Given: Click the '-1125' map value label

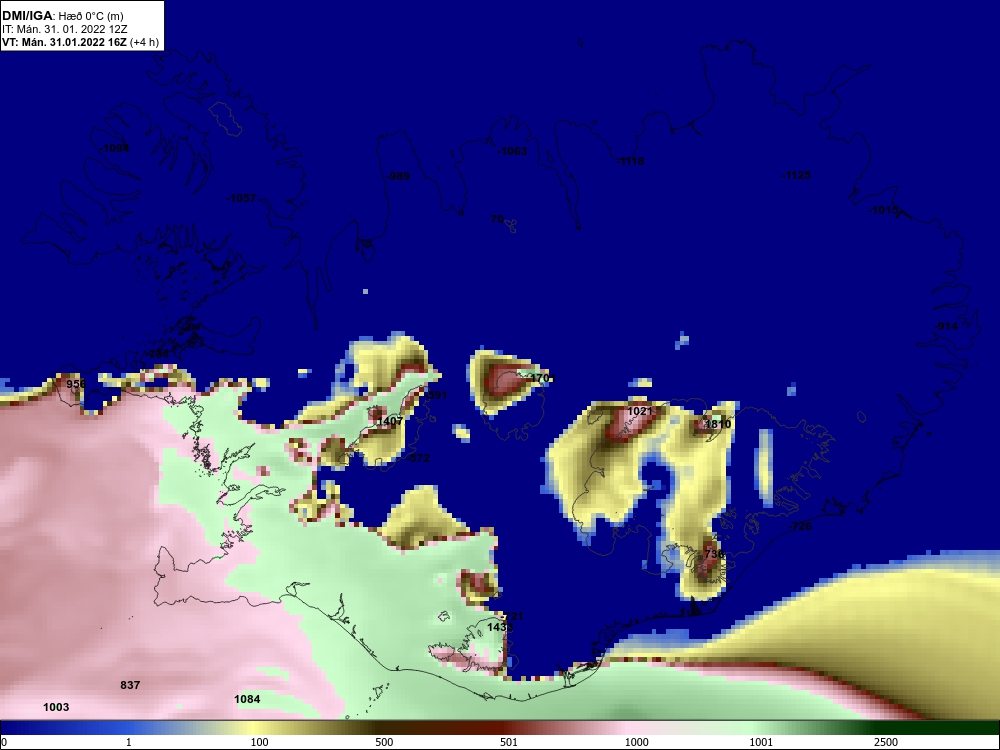Looking at the screenshot, I should click(x=797, y=175).
